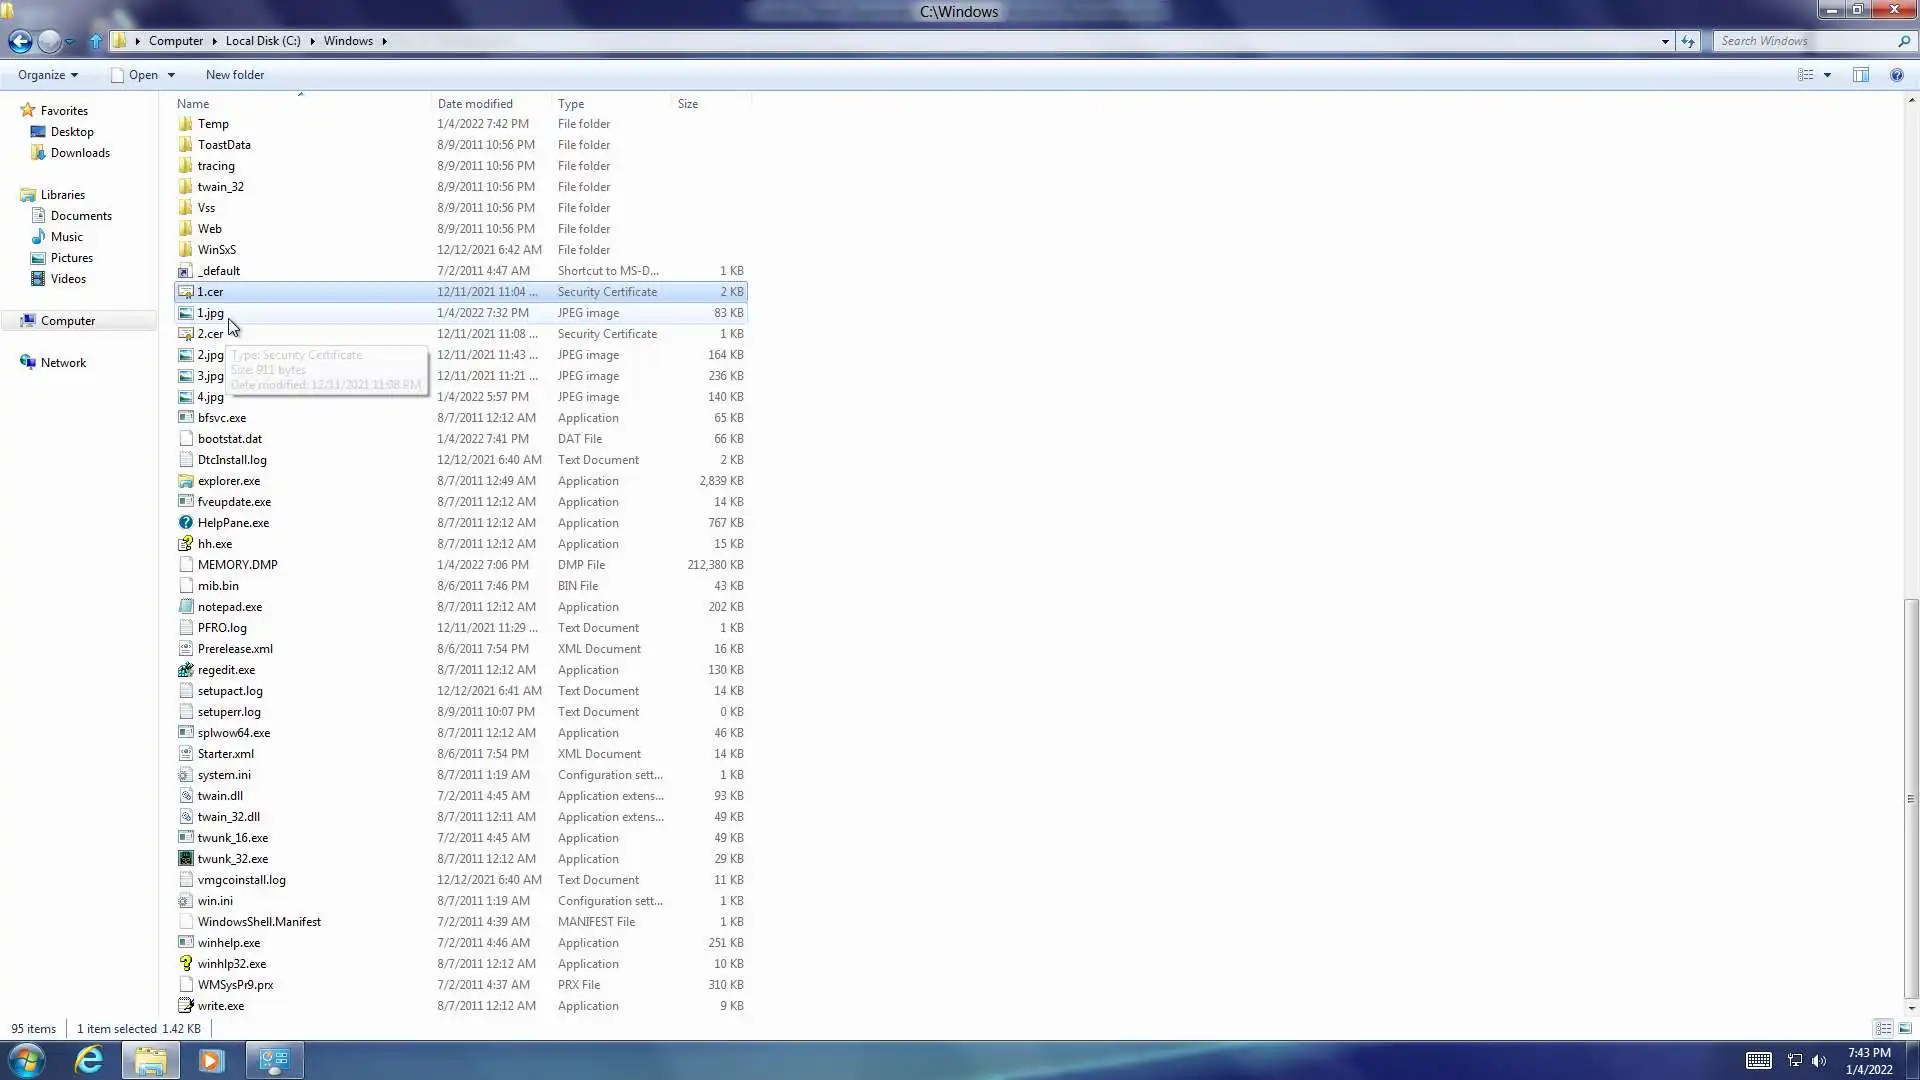This screenshot has height=1080, width=1920.
Task: Toggle the preview pane button
Action: tap(1860, 75)
